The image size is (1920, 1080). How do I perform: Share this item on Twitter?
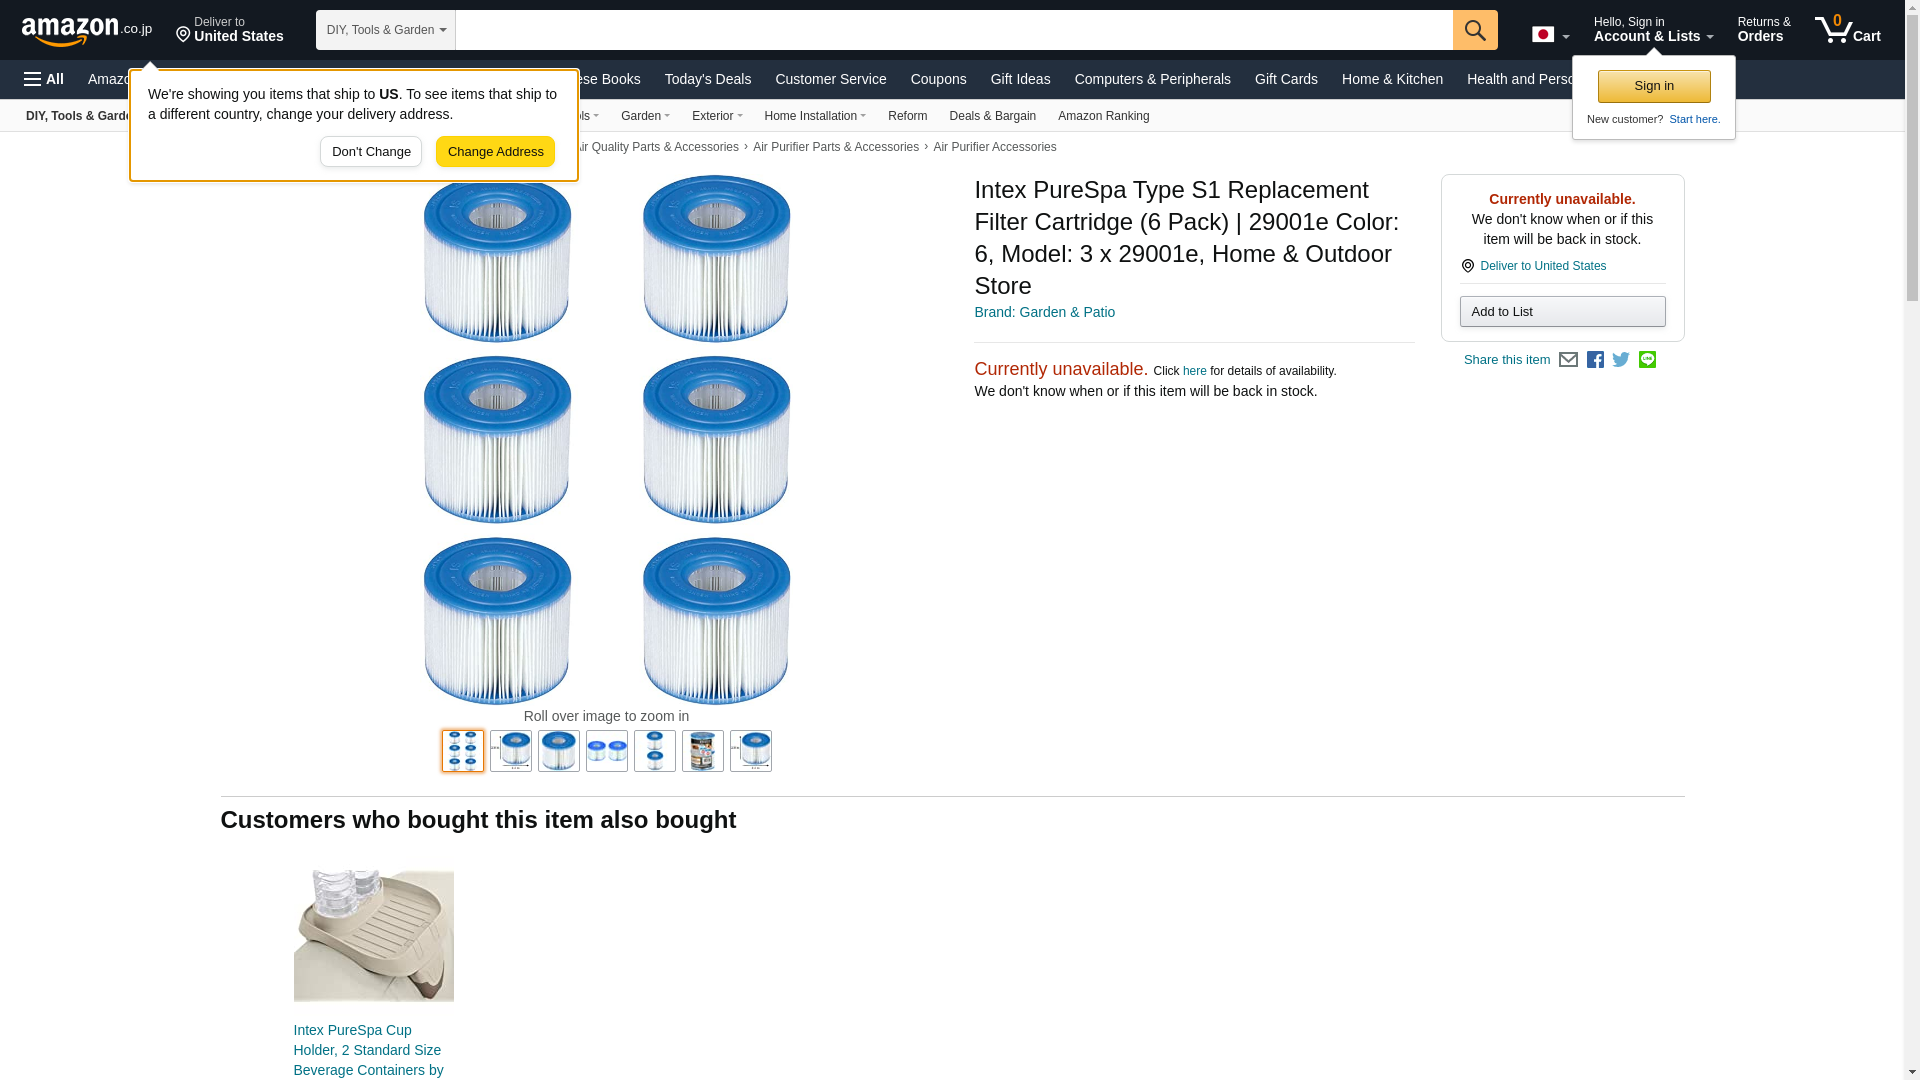coord(1621,360)
